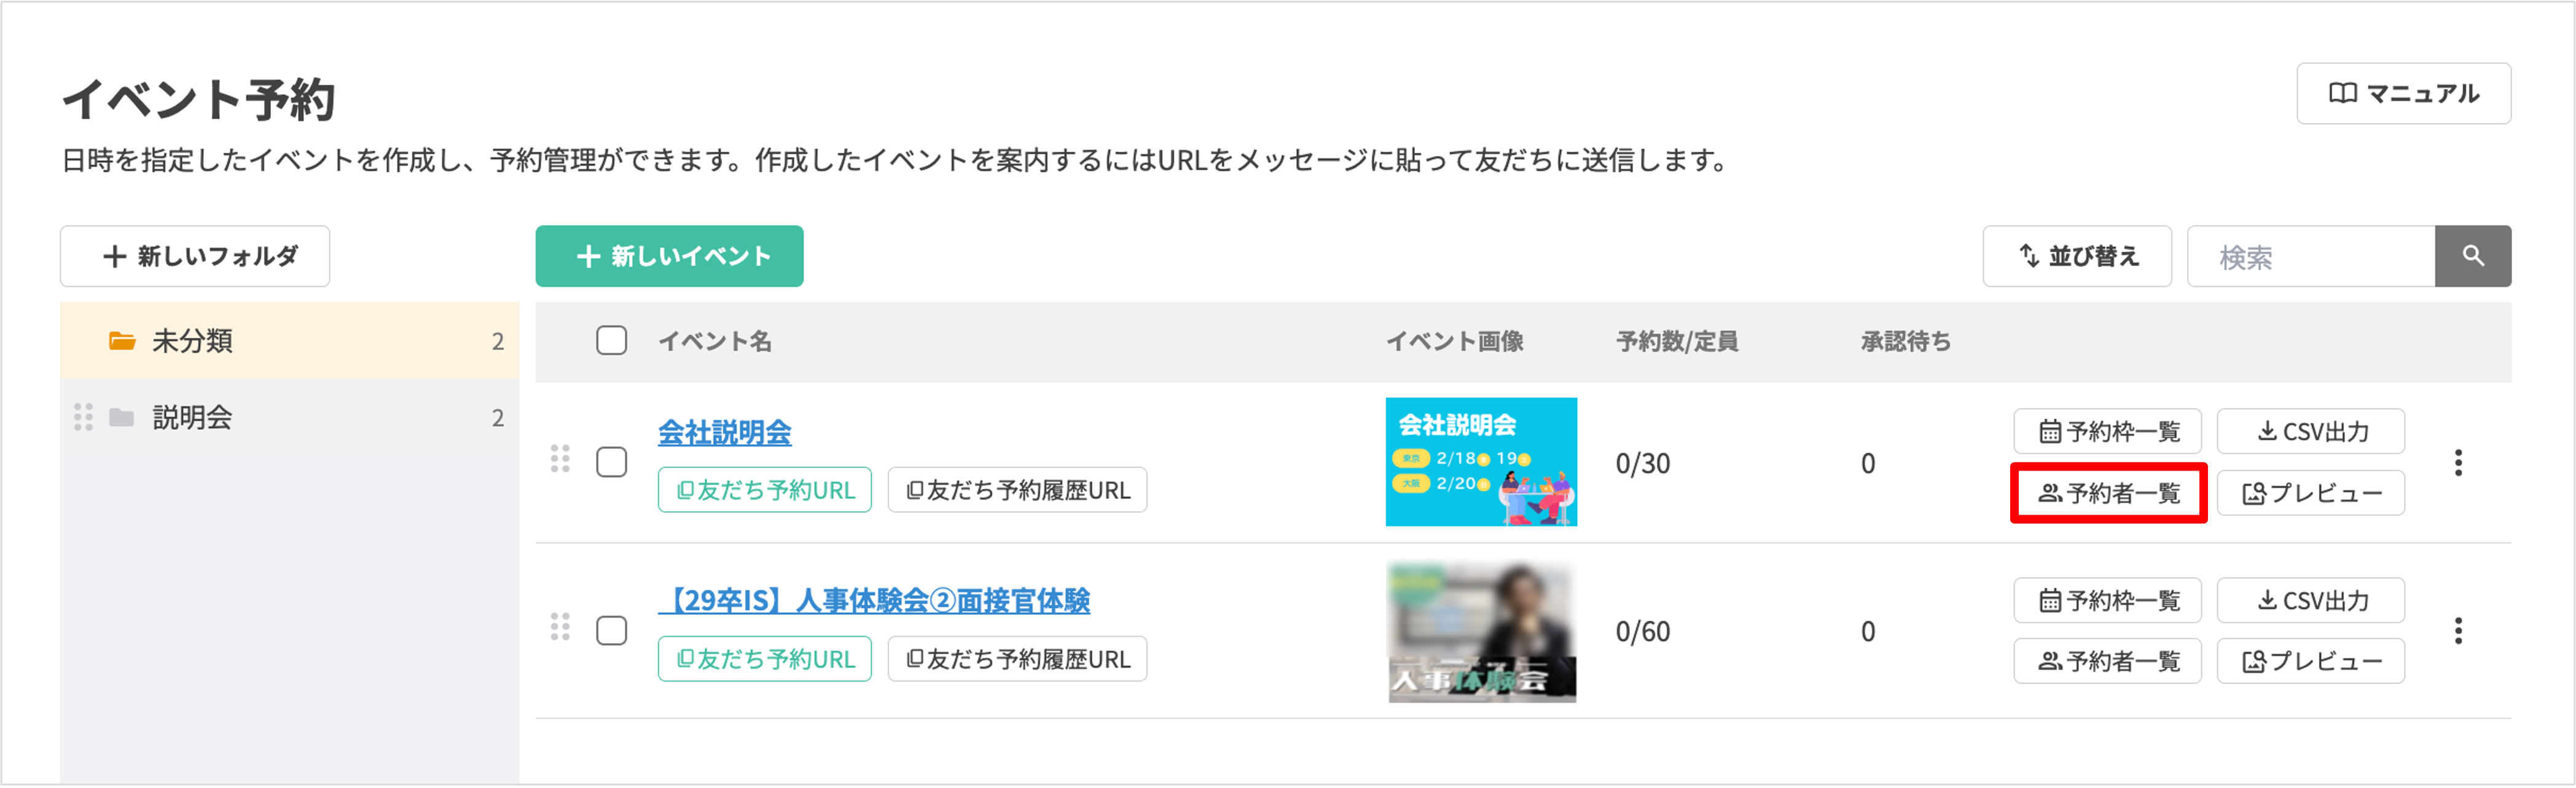Viewport: 2576px width, 788px height.
Task: Open the three-dot menu for 人事体験会 event
Action: (x=2458, y=631)
